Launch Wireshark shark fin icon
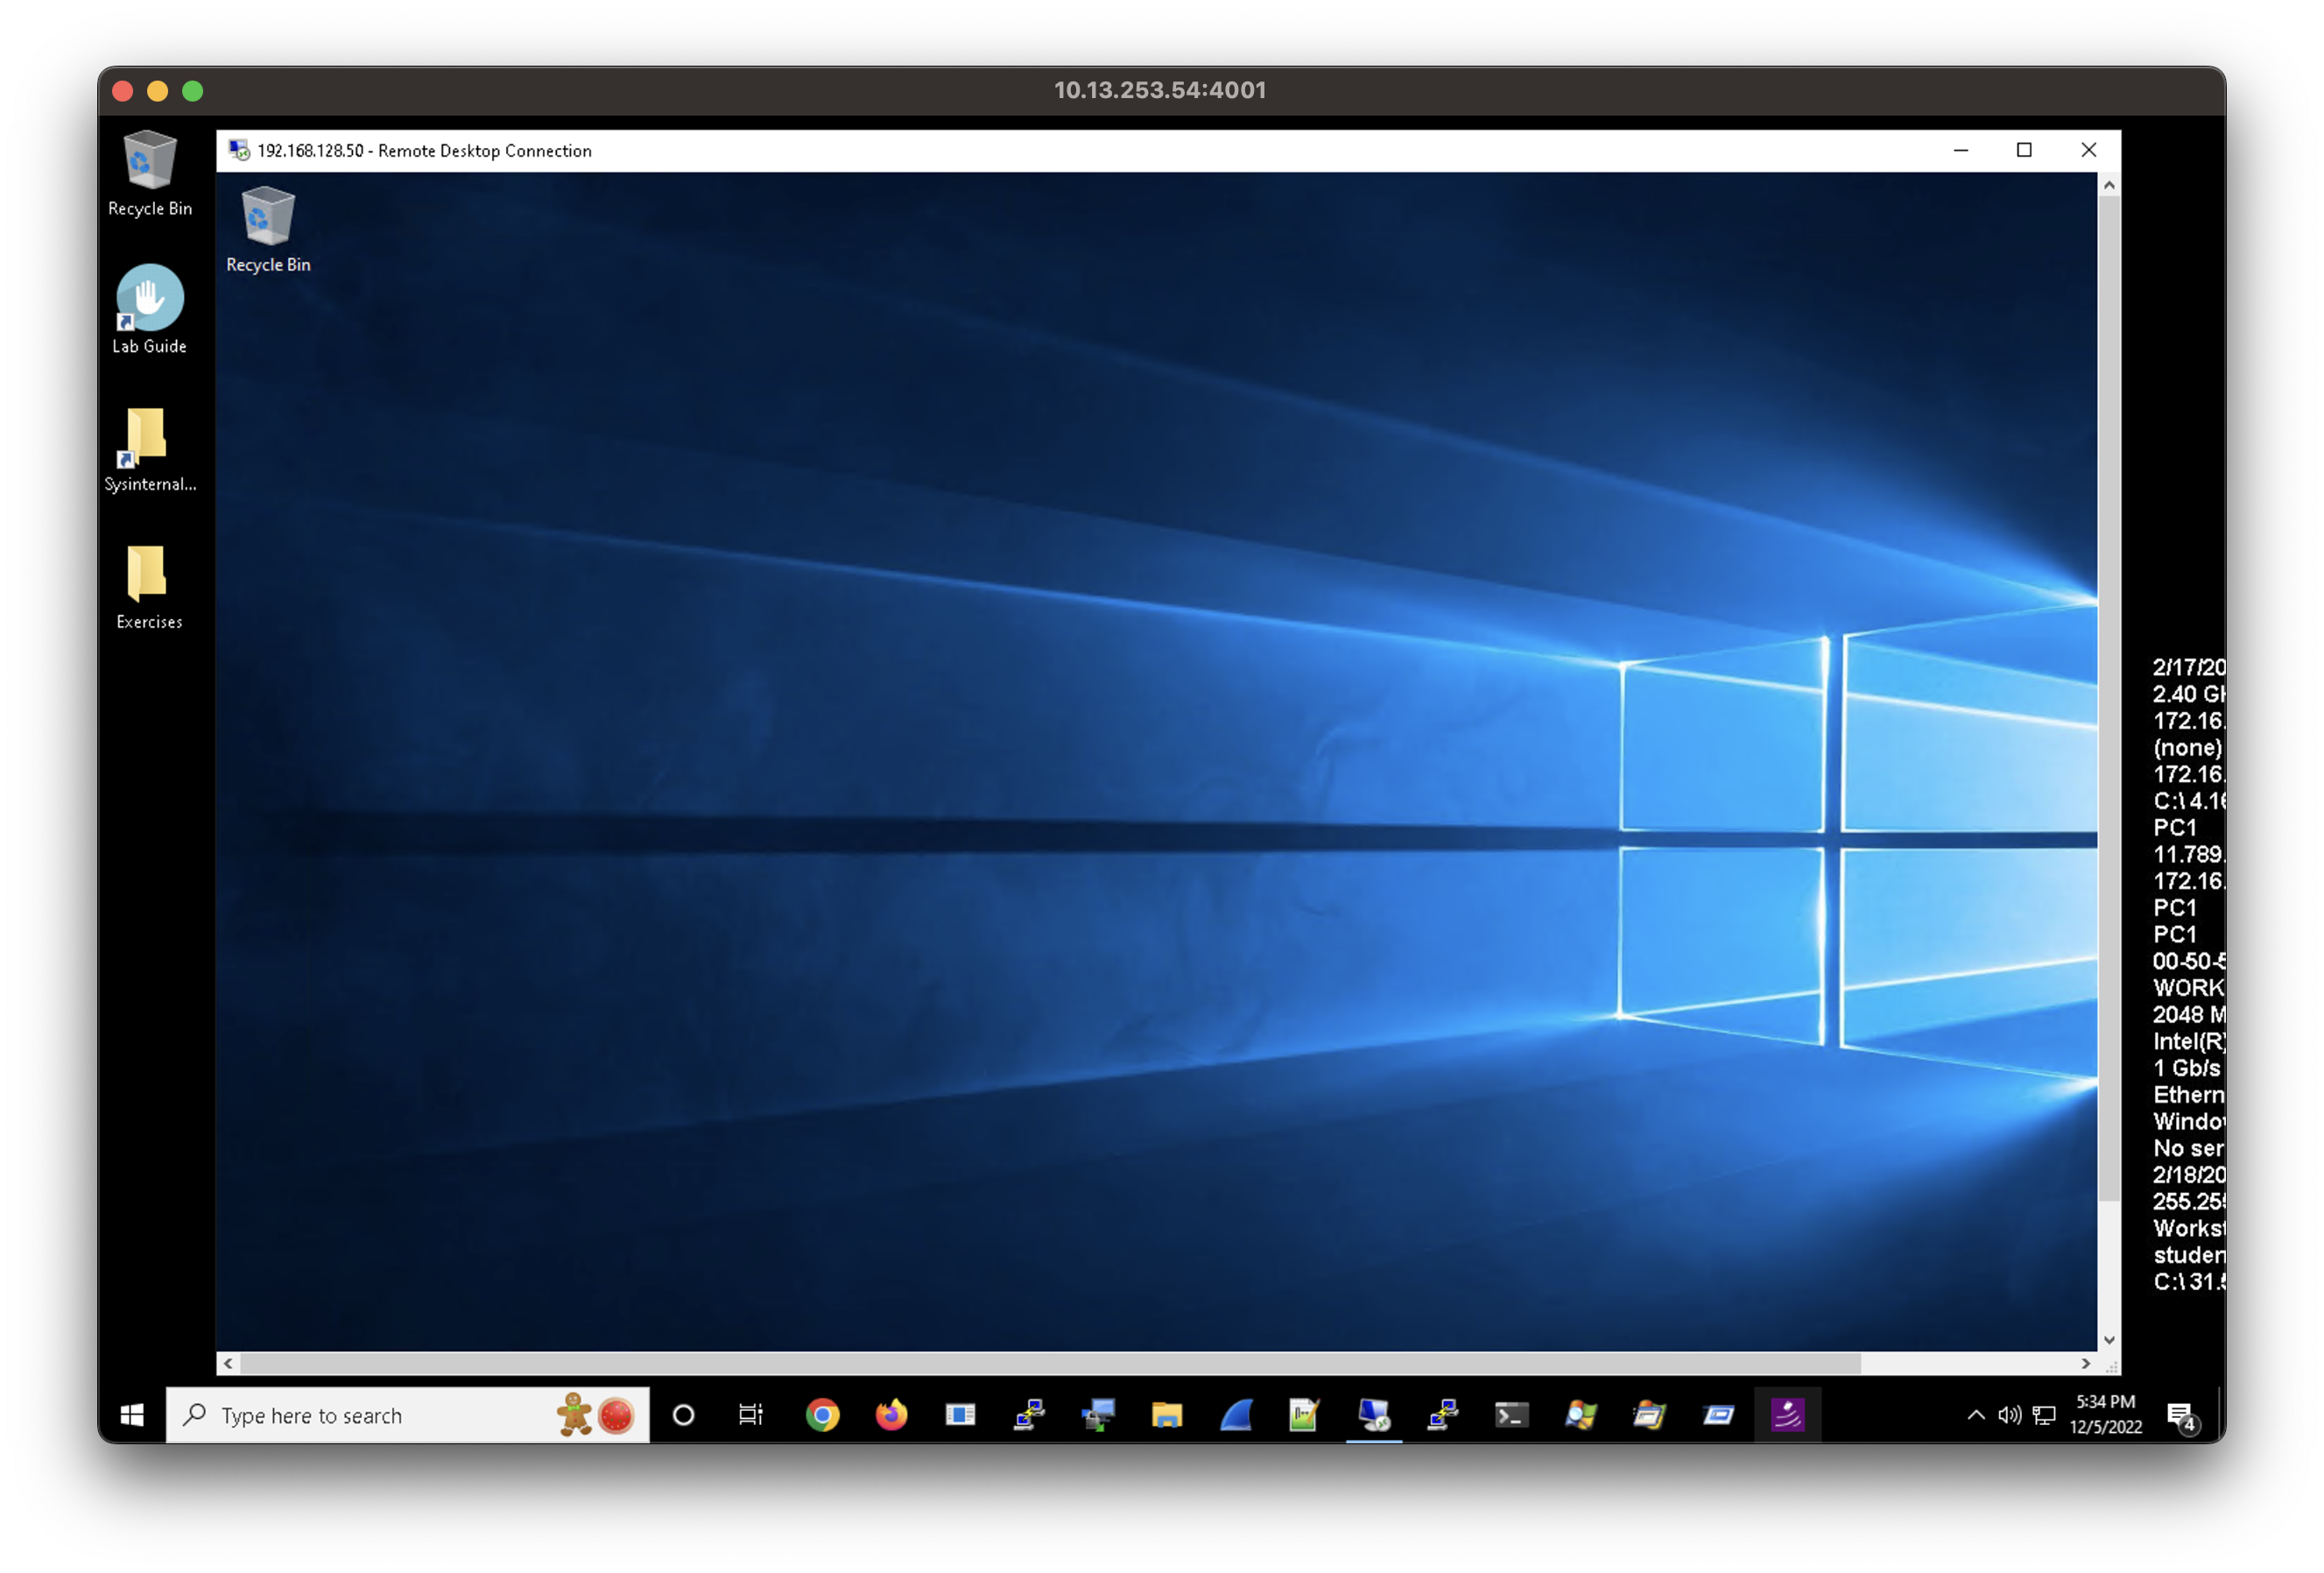This screenshot has width=2324, height=1573. [1236, 1414]
